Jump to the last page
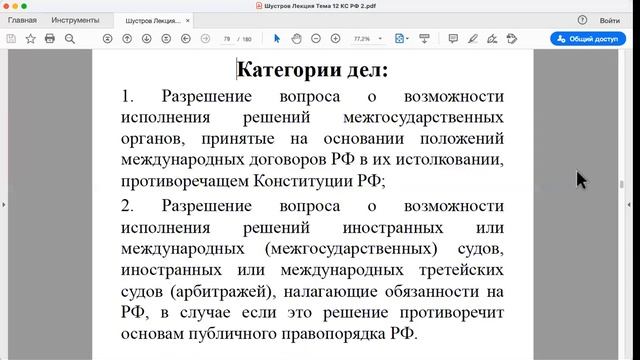 (x=166, y=39)
